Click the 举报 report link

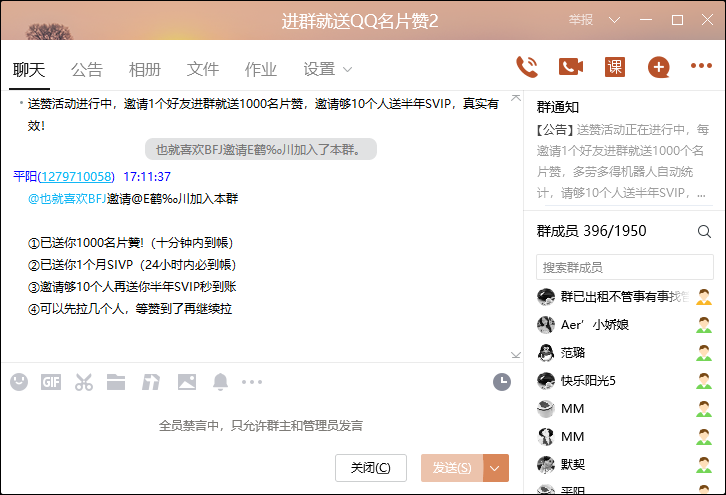(x=581, y=20)
